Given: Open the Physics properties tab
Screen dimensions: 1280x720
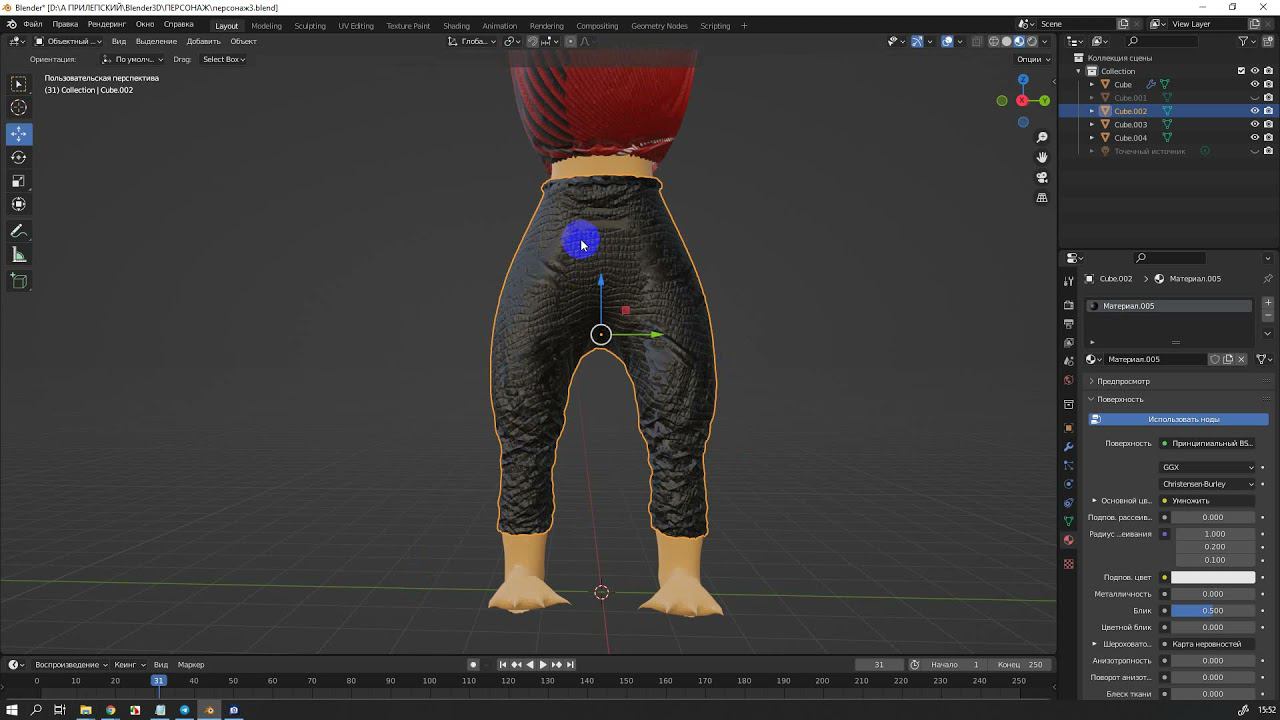Looking at the screenshot, I should [1069, 484].
